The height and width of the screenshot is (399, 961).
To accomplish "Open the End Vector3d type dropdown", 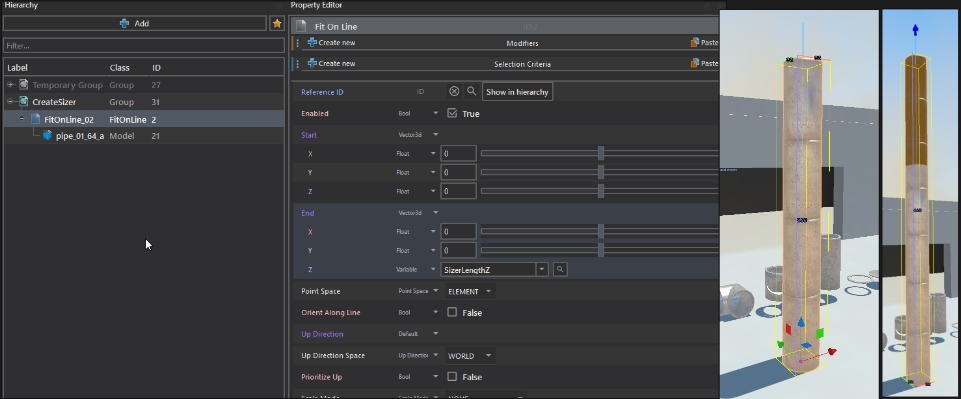I will pos(436,213).
